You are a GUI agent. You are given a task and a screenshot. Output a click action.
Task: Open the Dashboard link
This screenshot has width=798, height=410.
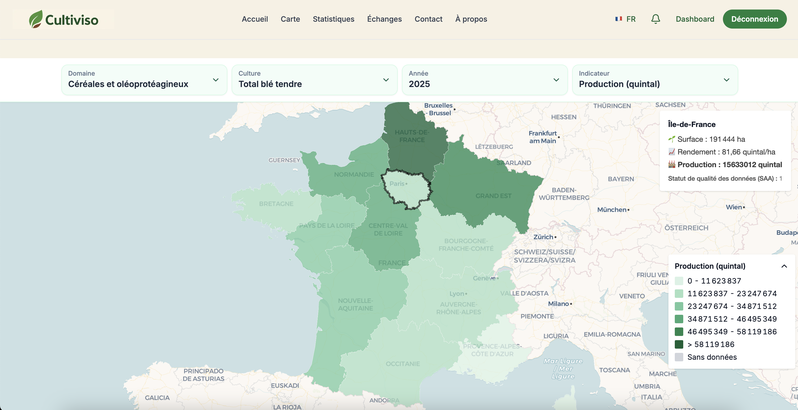[695, 19]
